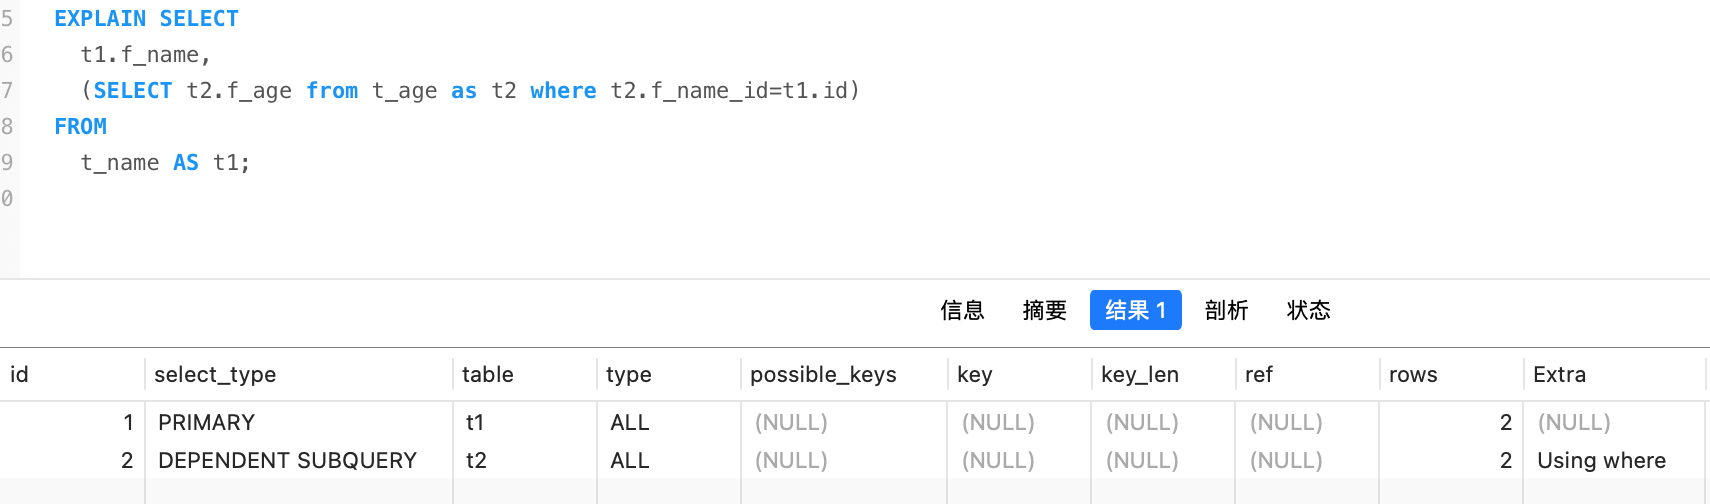1710x504 pixels.
Task: Click the t2 cell in table column
Action: (x=476, y=461)
